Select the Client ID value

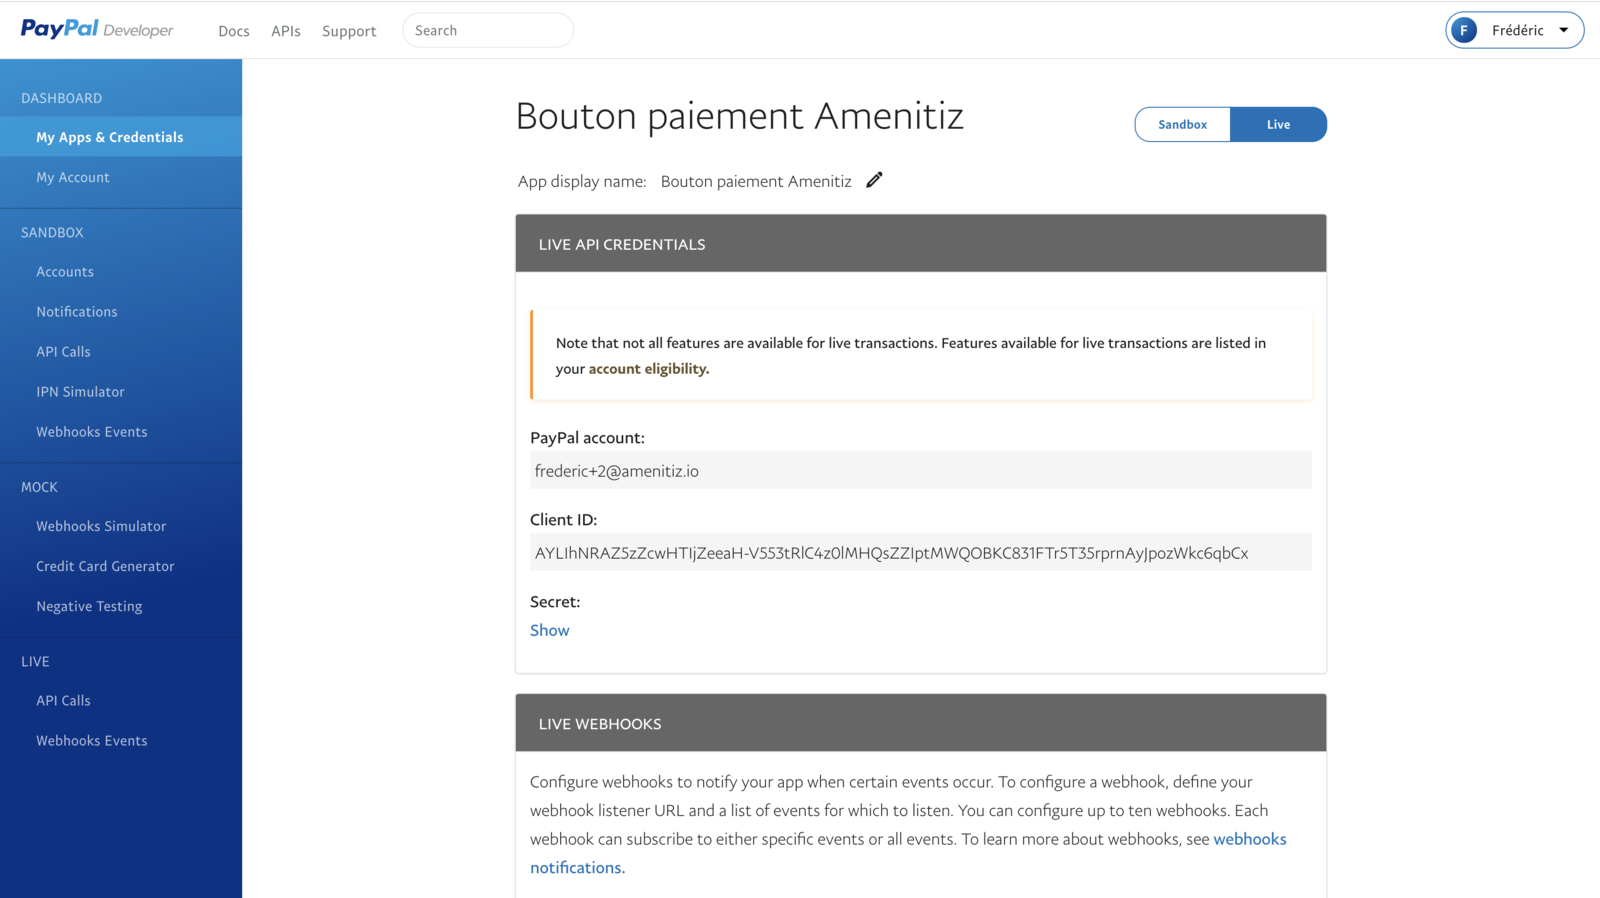pyautogui.click(x=920, y=552)
